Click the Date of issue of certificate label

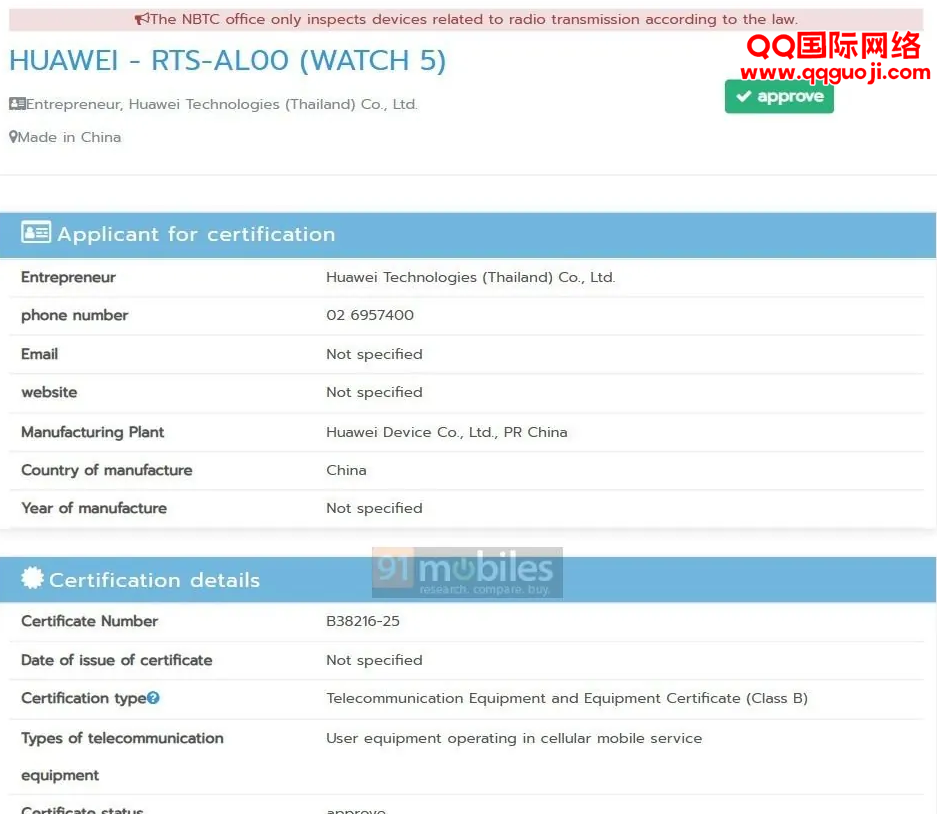[117, 660]
